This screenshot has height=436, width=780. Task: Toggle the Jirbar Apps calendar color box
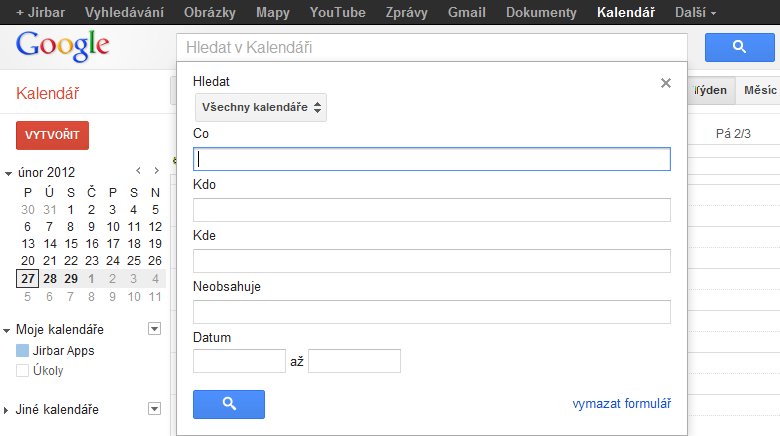coord(23,351)
